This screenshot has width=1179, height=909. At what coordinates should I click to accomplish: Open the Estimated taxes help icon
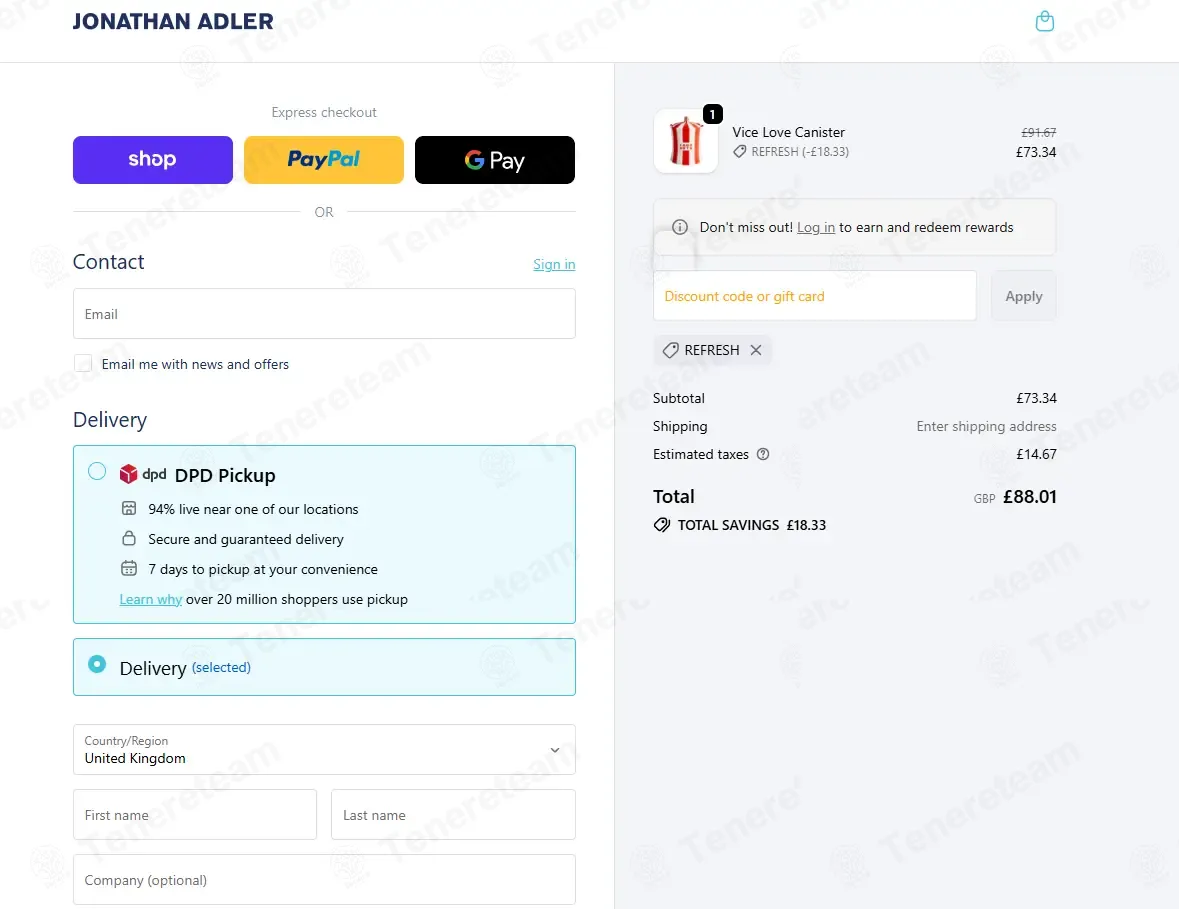tap(762, 454)
